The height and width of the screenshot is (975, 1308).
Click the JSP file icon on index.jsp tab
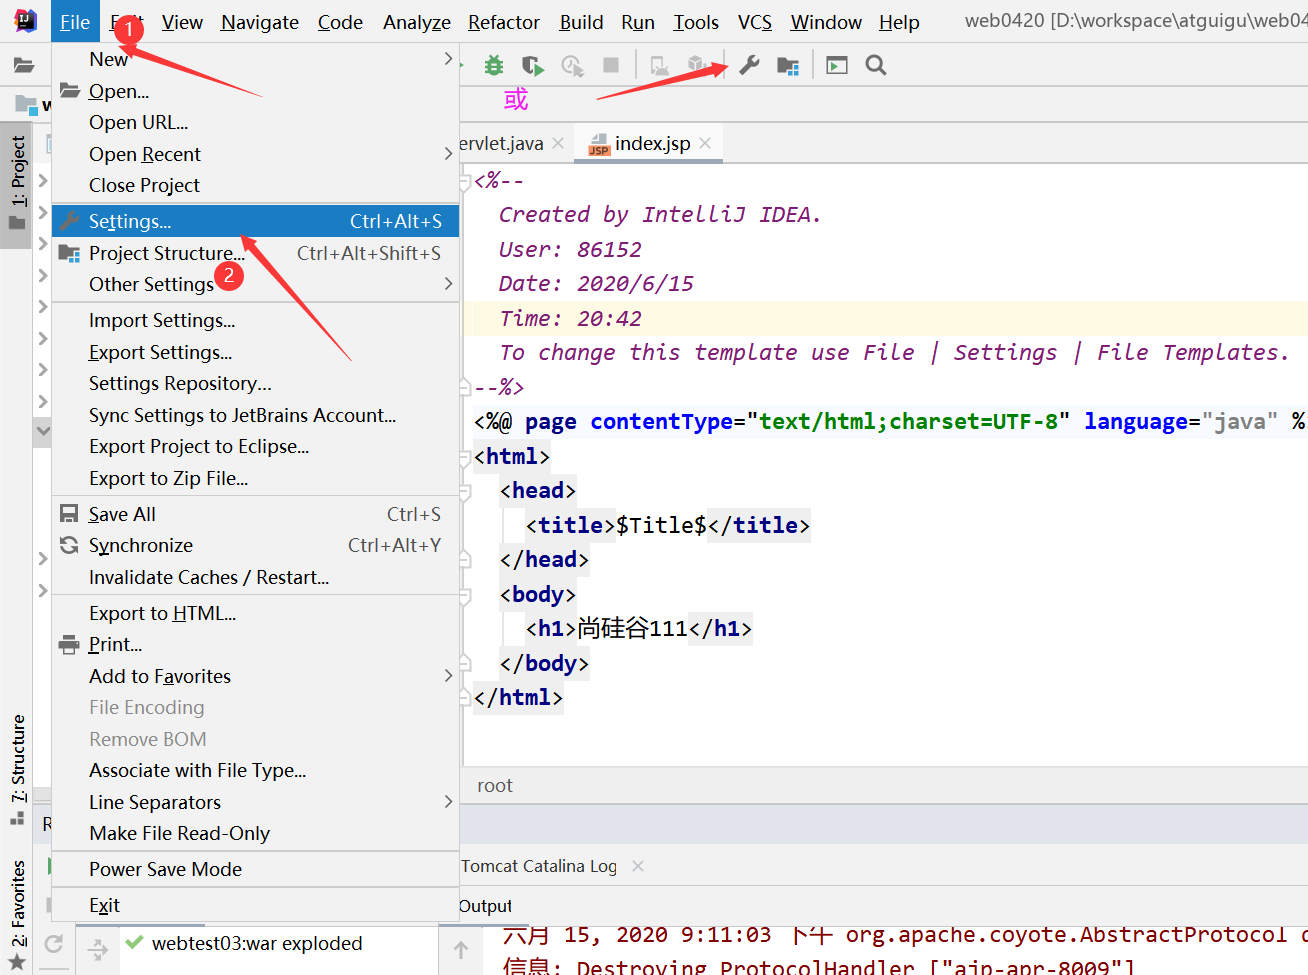point(598,145)
